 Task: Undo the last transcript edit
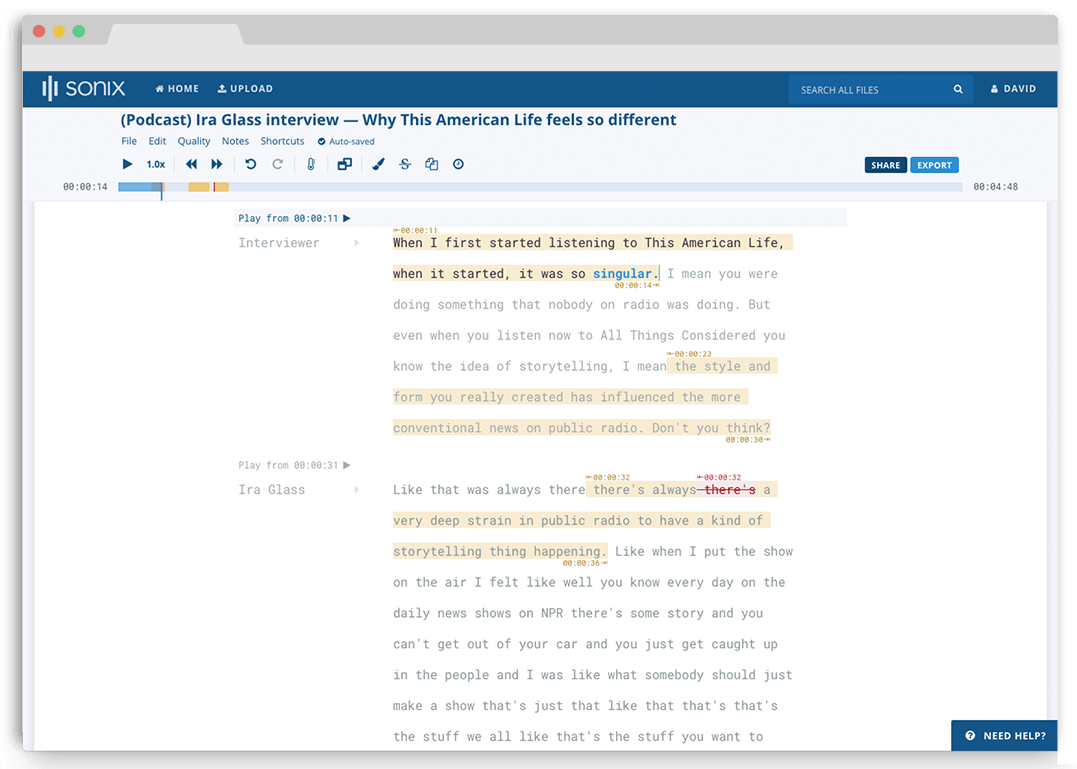[x=250, y=164]
